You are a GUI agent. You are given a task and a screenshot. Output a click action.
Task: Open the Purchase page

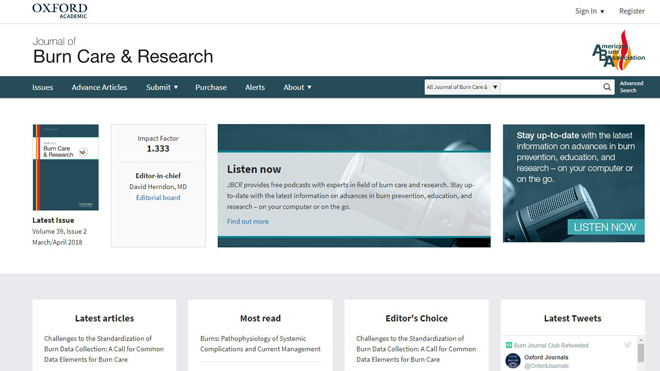211,87
